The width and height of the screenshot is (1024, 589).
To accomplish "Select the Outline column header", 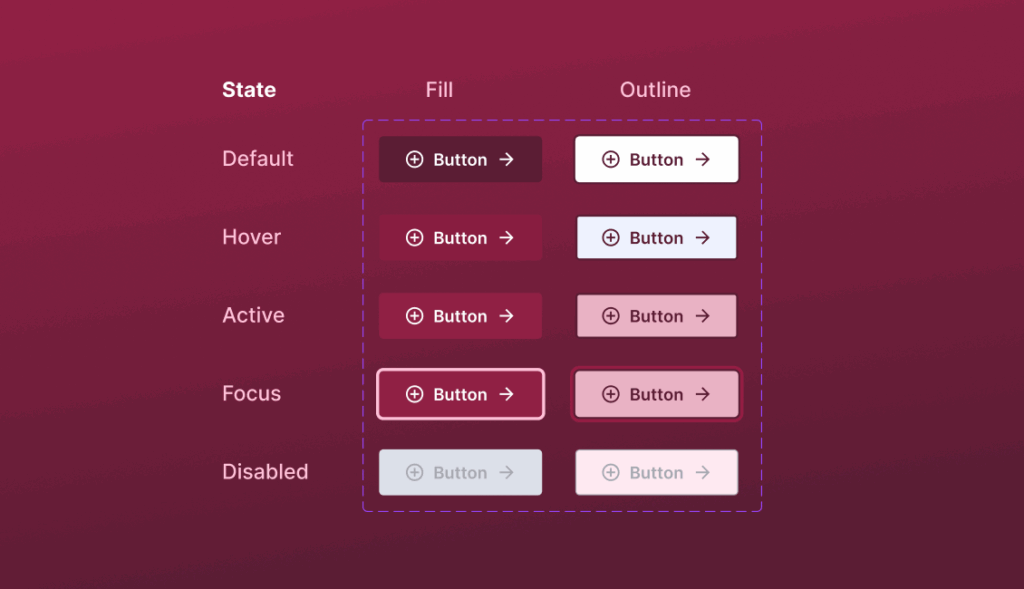I will click(x=655, y=89).
